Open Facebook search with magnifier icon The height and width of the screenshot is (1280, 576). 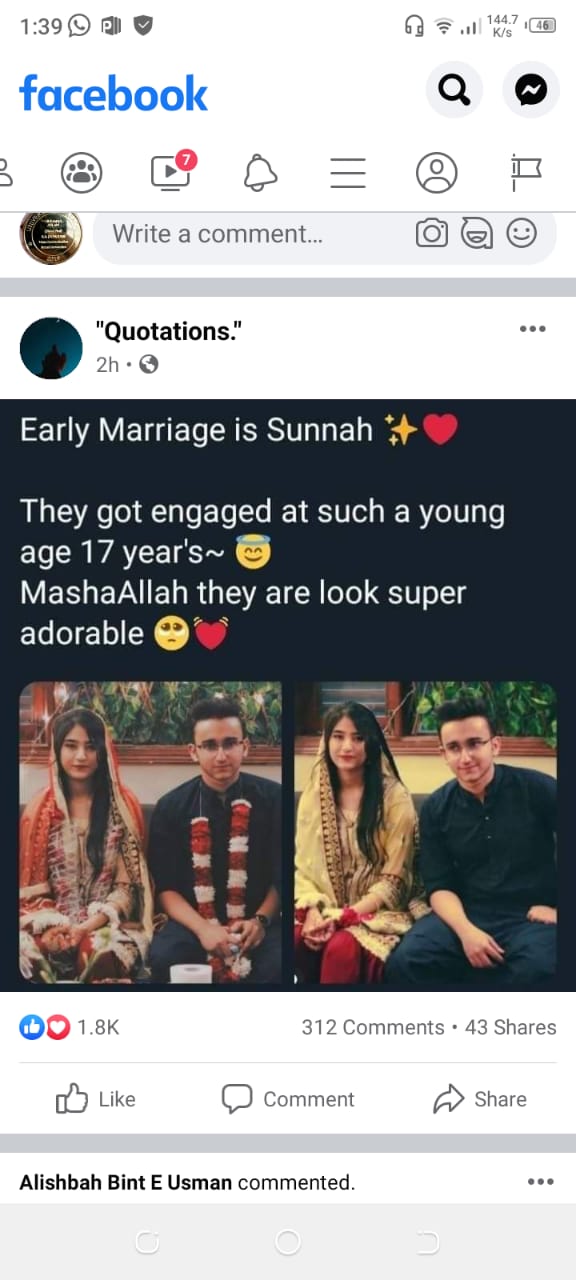tap(454, 91)
